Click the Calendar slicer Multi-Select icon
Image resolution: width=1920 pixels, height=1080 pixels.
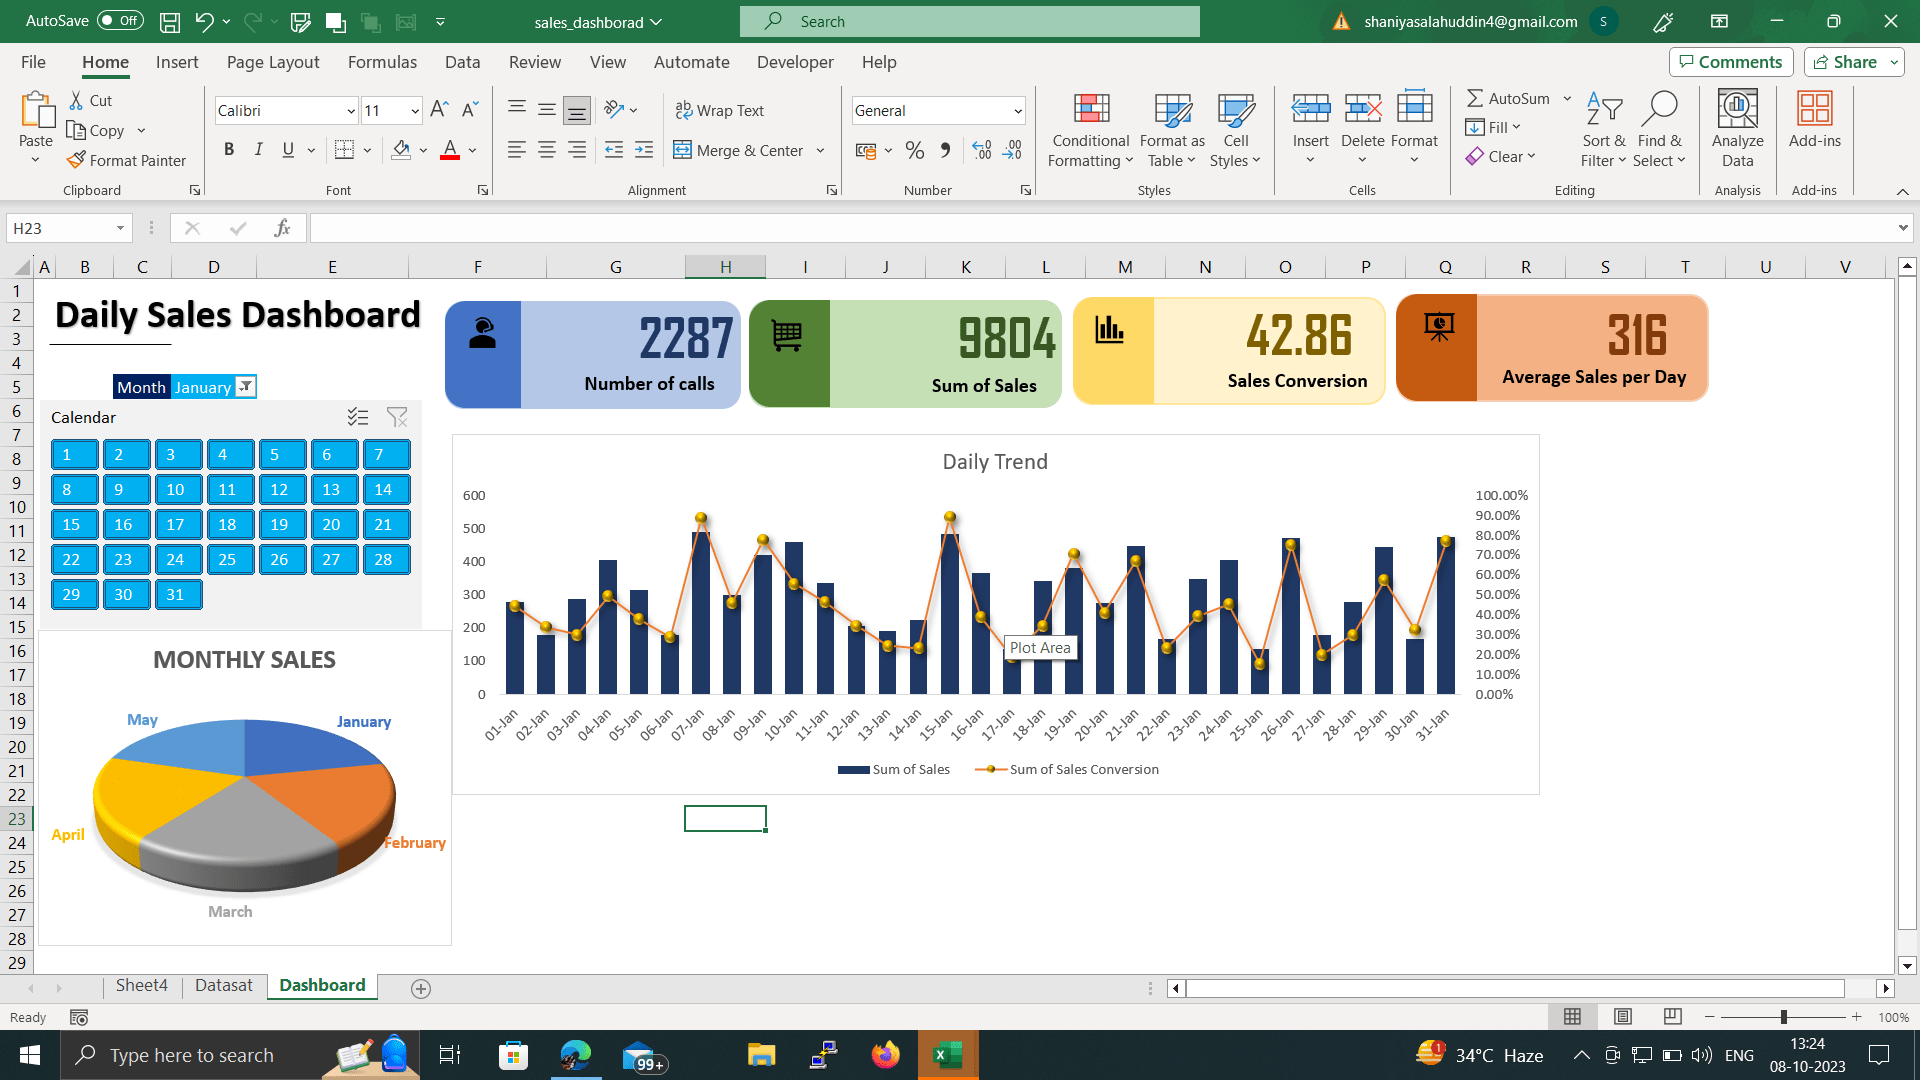point(358,417)
